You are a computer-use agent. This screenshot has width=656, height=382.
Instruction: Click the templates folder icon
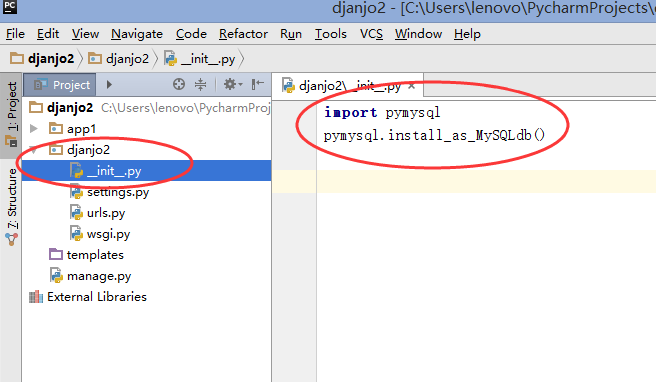click(56, 254)
